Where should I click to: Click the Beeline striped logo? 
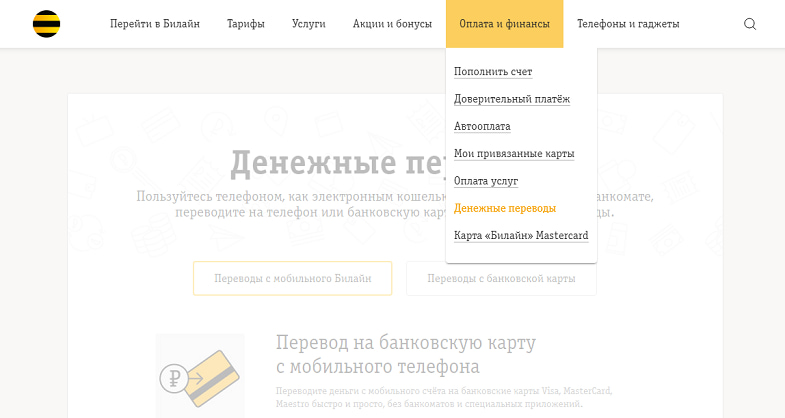tap(47, 24)
